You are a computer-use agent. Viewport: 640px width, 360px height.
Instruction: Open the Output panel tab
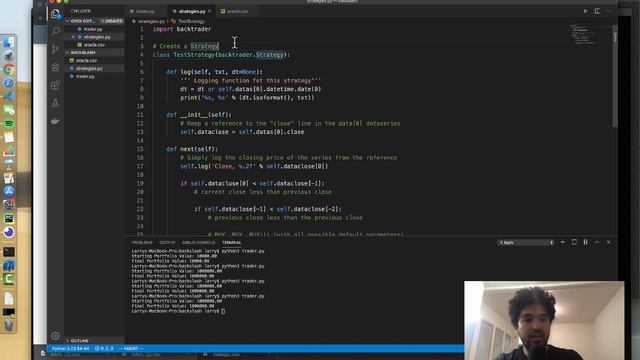pos(167,242)
